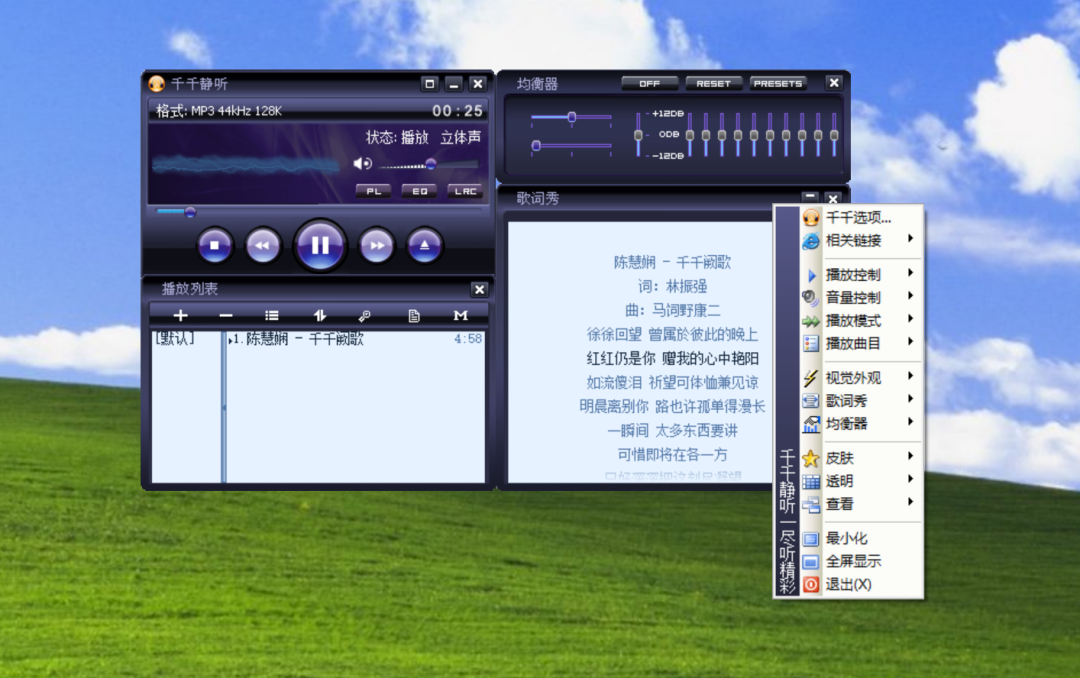Click the playlist sort icon
1080x678 pixels.
(x=318, y=315)
